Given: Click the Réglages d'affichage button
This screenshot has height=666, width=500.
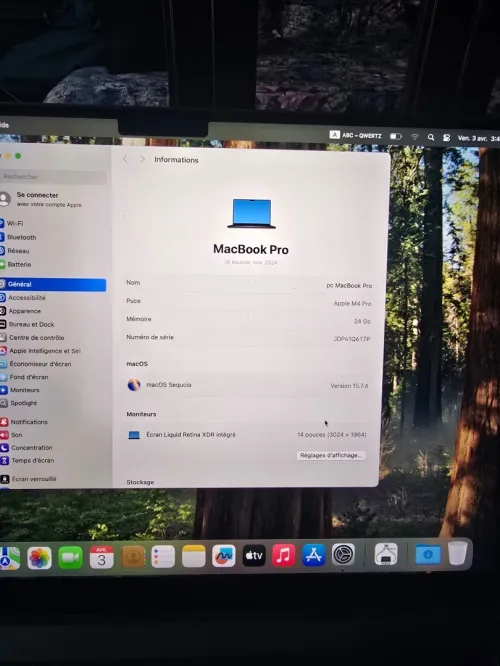Looking at the screenshot, I should (x=331, y=455).
